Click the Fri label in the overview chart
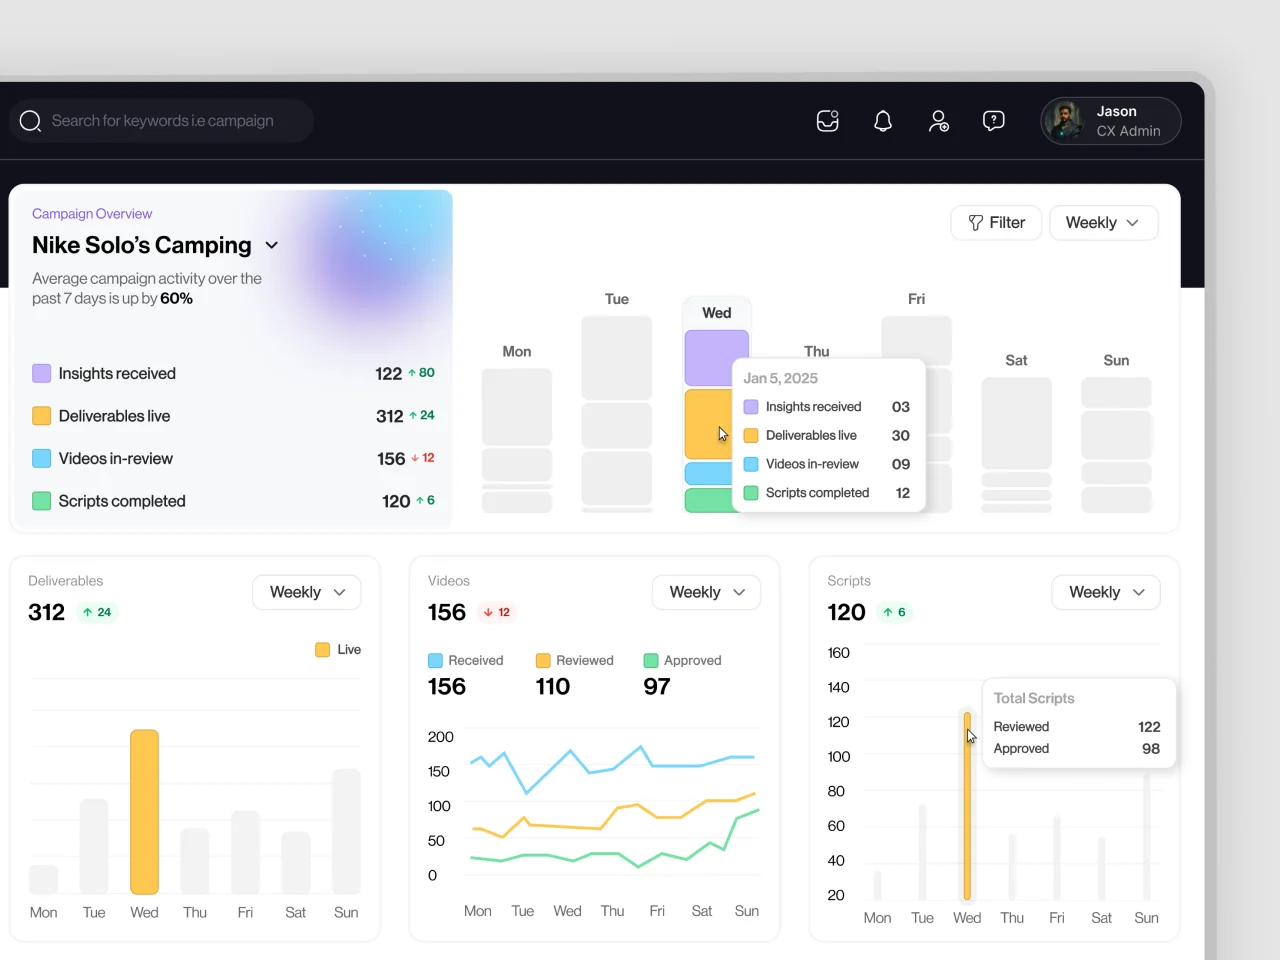This screenshot has width=1280, height=960. coord(916,299)
